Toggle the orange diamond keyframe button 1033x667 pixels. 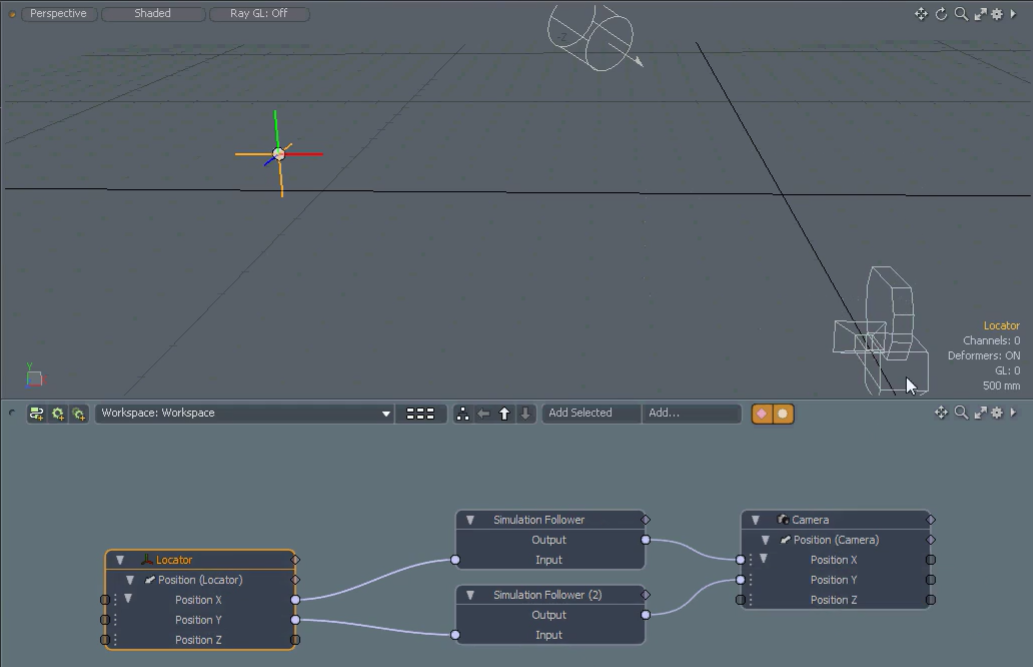click(762, 413)
